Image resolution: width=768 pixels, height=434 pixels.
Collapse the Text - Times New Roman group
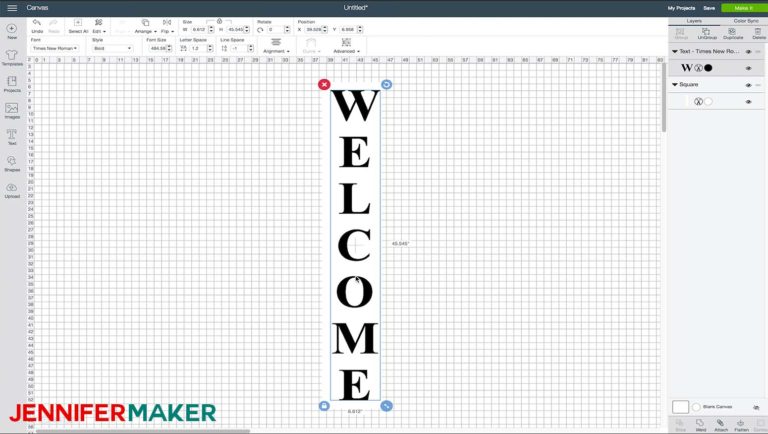click(x=674, y=51)
